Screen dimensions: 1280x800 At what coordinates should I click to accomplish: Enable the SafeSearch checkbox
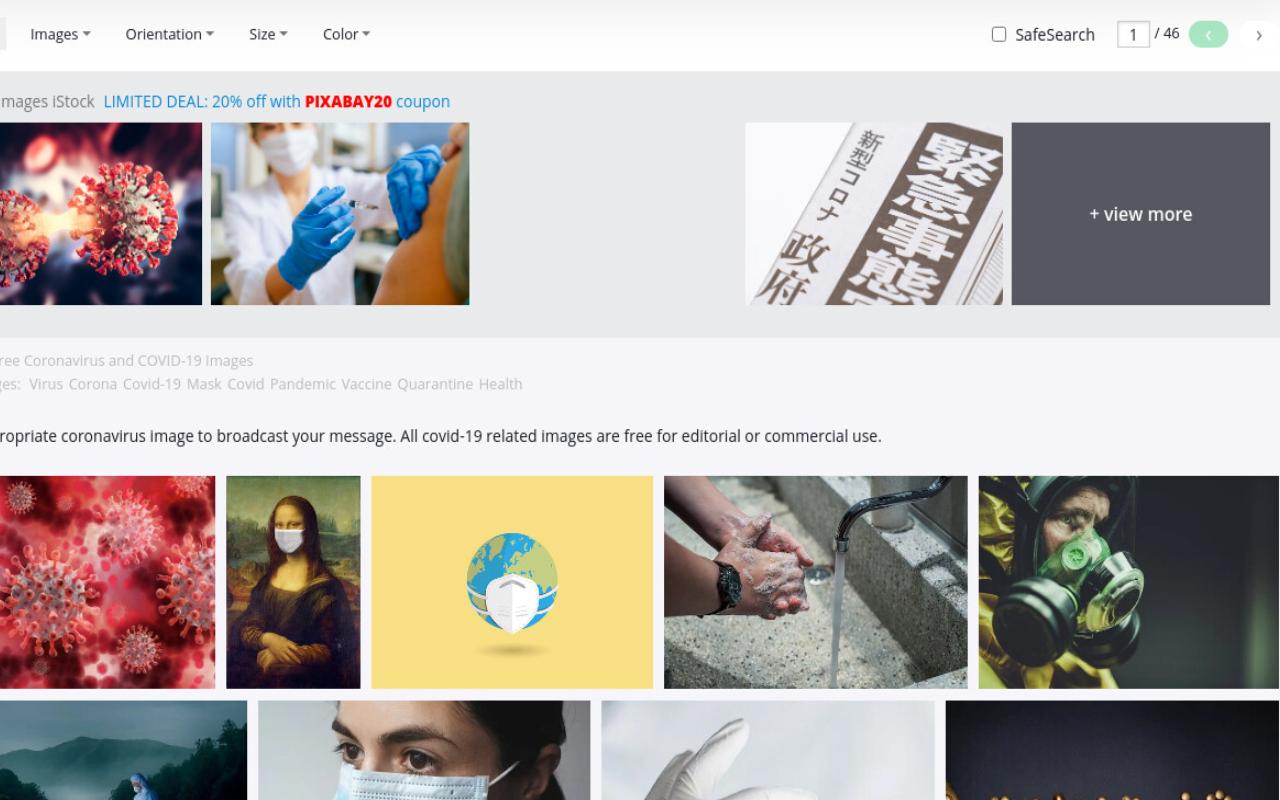pos(999,34)
